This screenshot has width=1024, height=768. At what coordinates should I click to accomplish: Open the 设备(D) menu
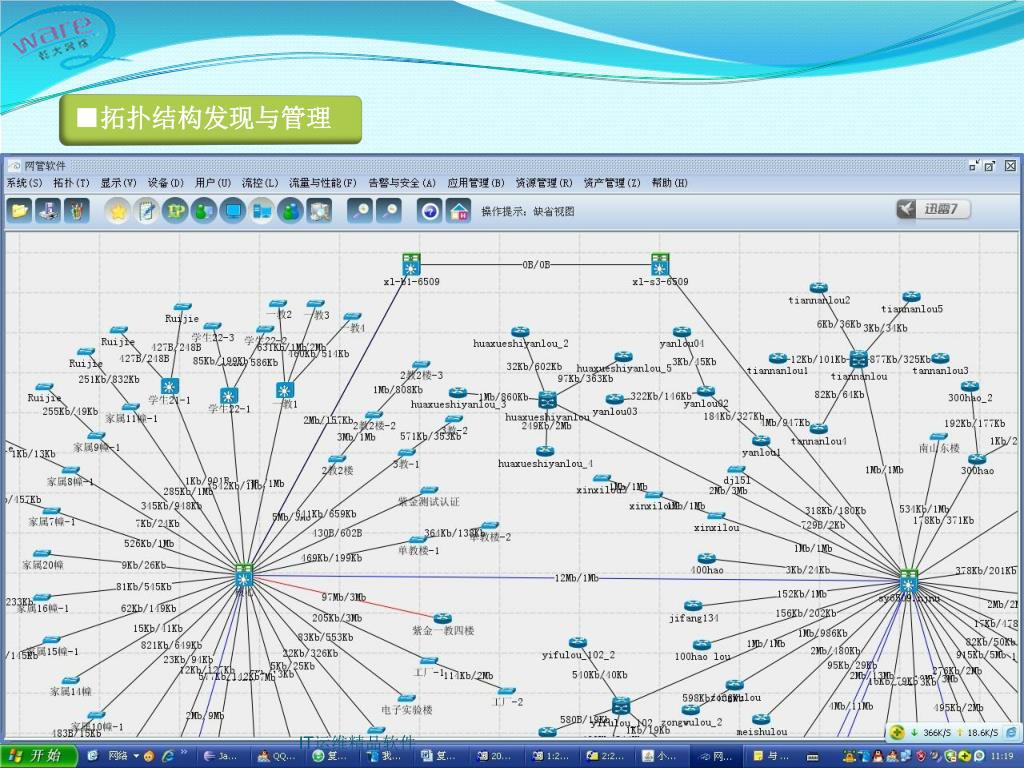coord(166,183)
